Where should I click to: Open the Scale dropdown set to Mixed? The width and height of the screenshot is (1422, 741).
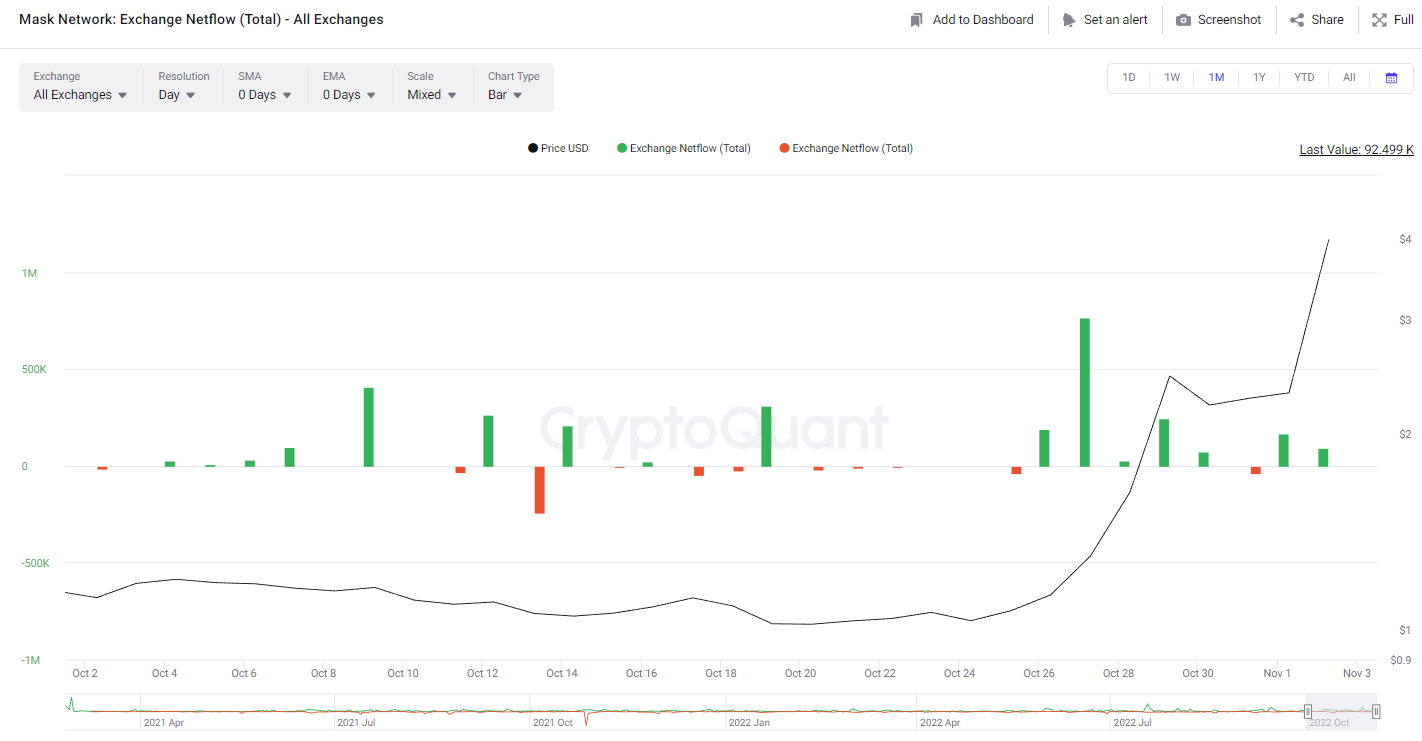click(431, 95)
